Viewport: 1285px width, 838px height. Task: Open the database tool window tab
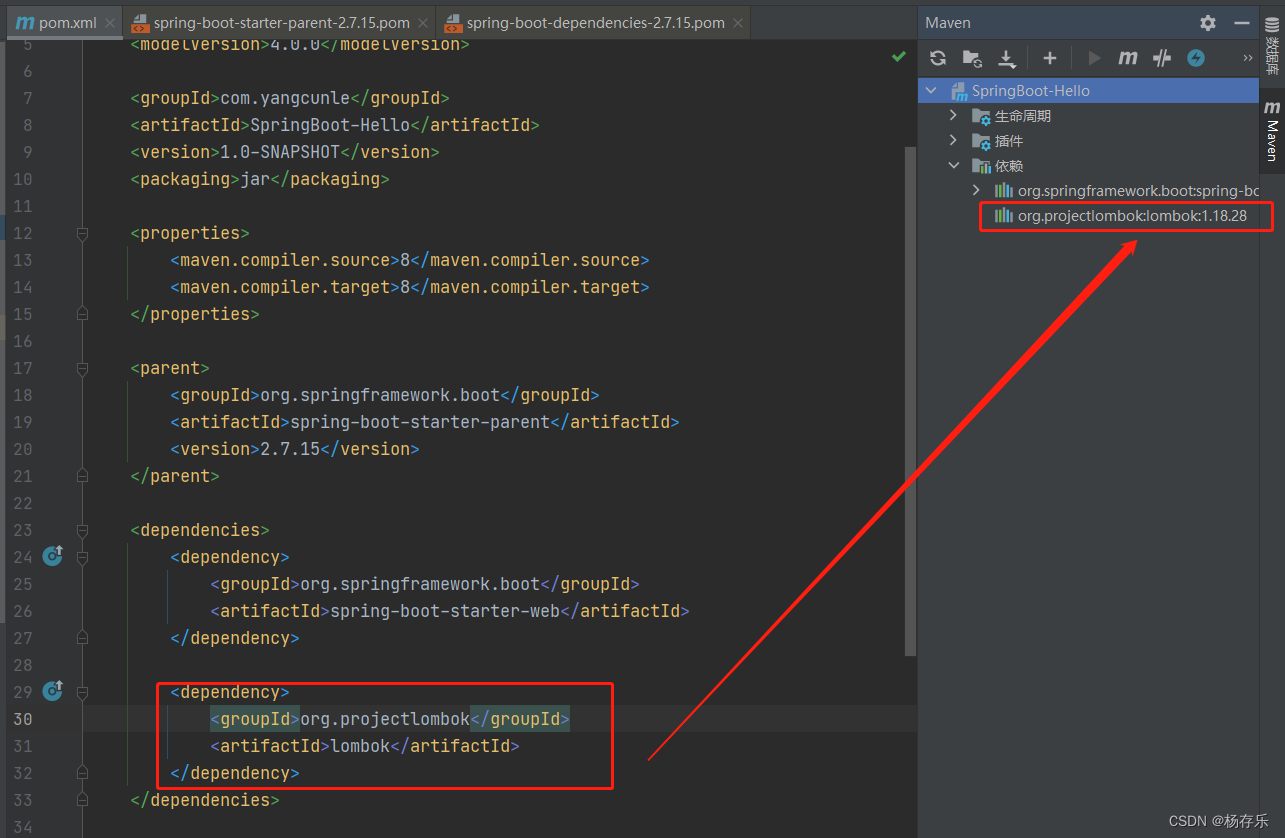[1272, 46]
